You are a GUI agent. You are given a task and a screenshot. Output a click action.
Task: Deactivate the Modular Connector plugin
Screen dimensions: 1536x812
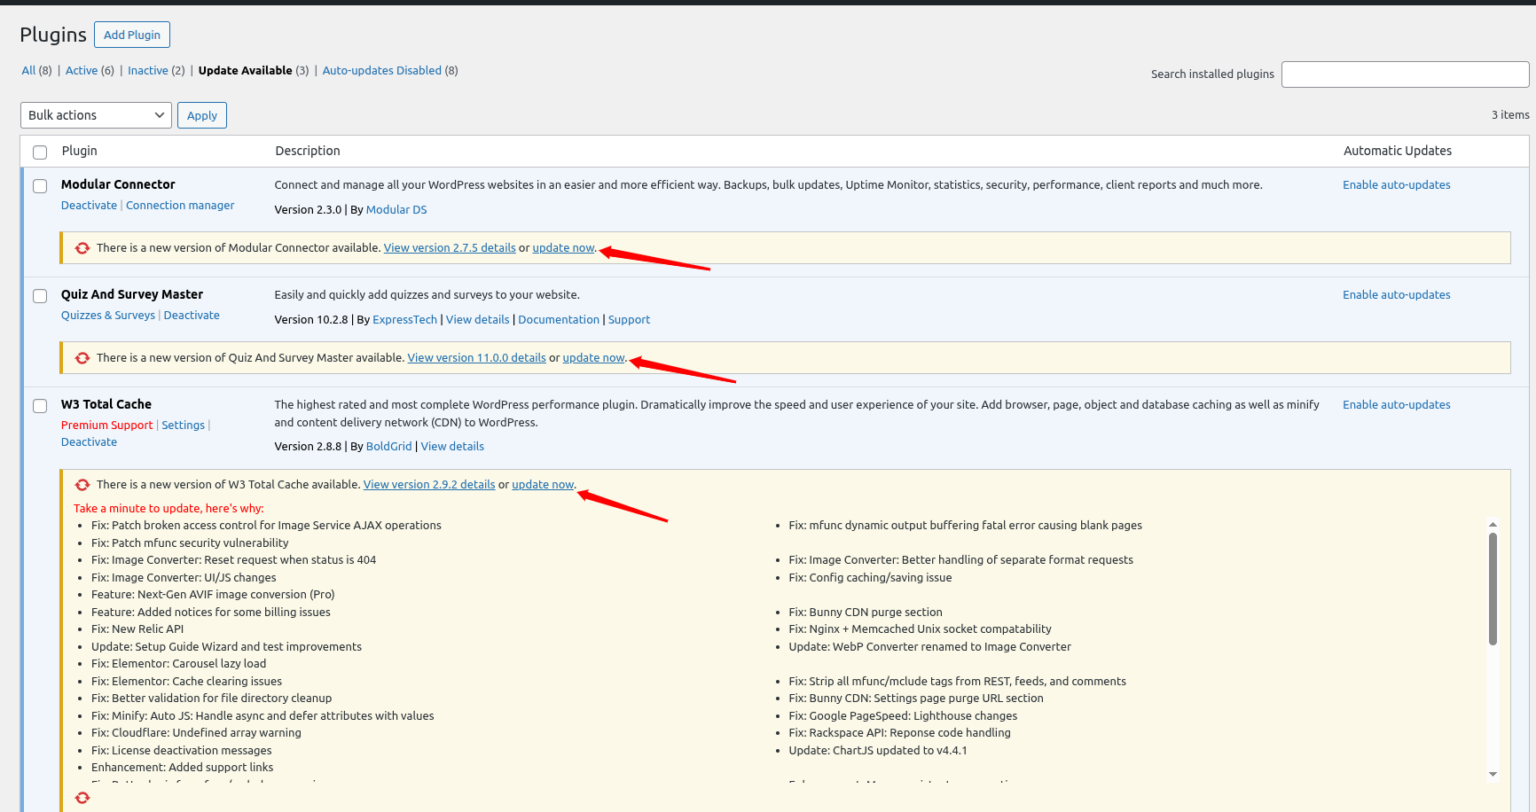89,205
